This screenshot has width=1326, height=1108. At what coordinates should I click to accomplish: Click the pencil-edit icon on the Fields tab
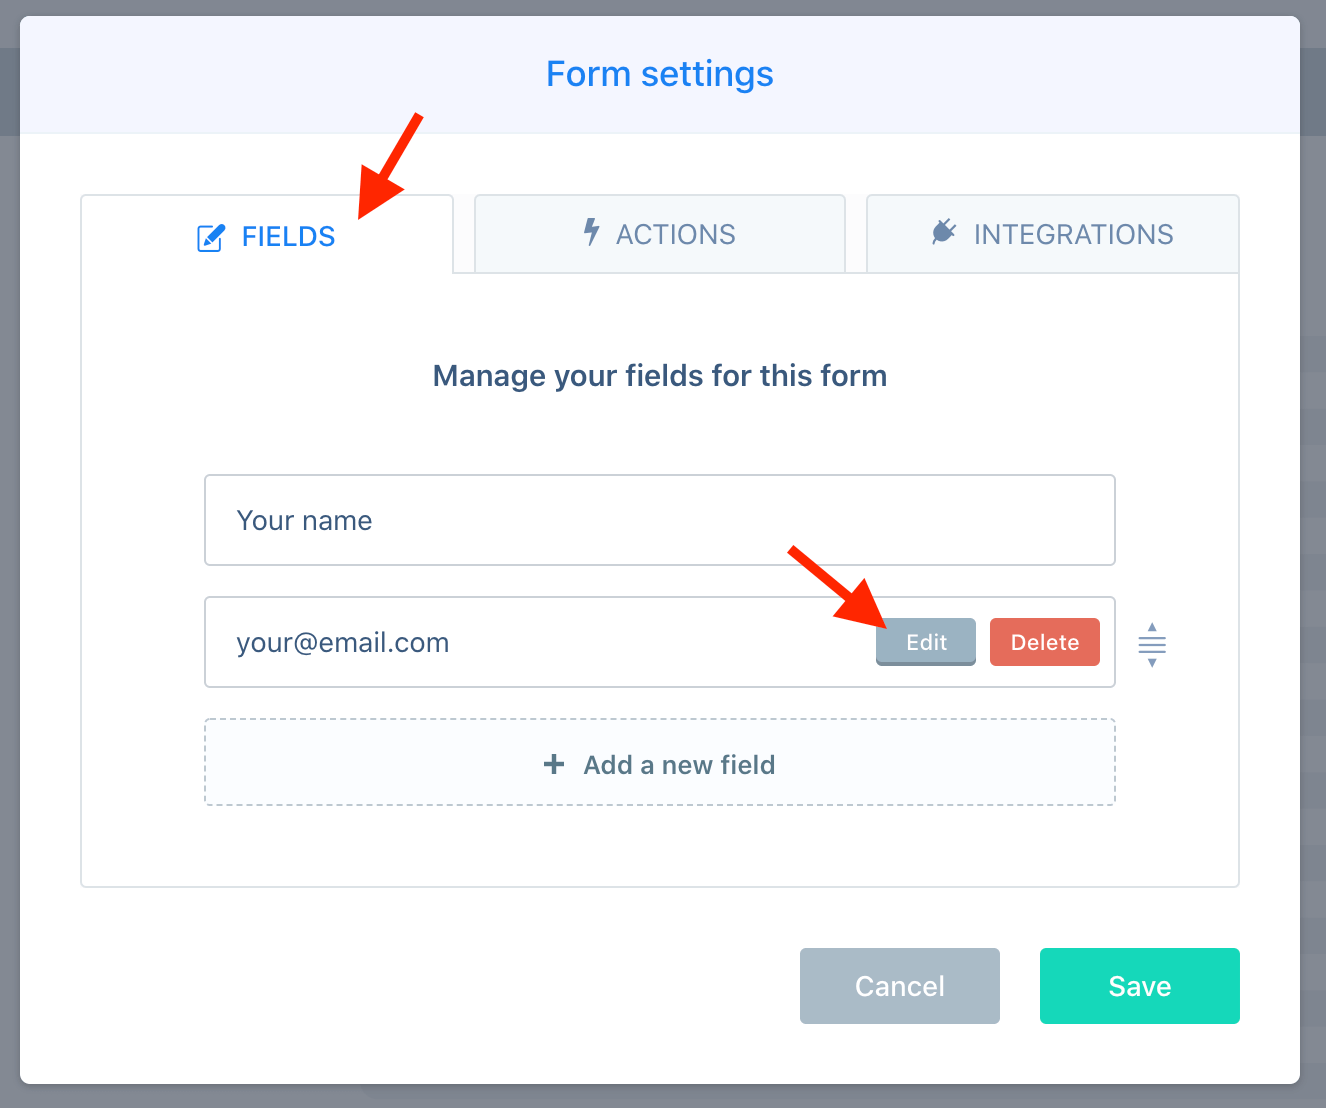[211, 238]
